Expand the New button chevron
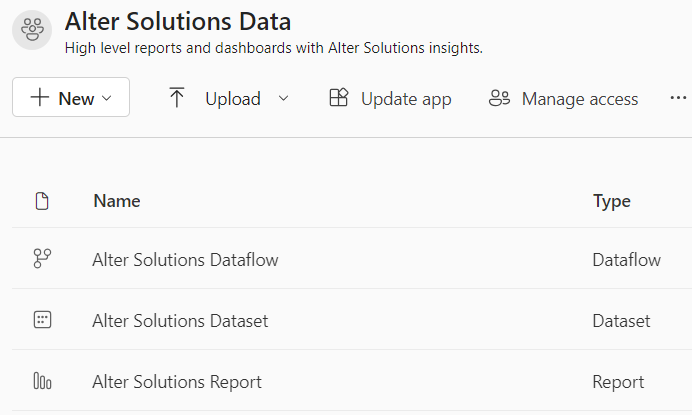The image size is (692, 415). pos(107,99)
